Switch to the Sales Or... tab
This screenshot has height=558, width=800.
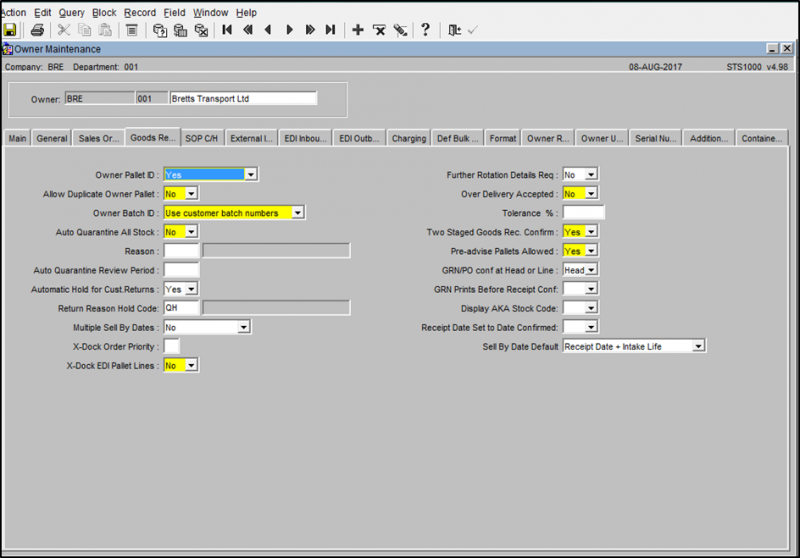[98, 138]
